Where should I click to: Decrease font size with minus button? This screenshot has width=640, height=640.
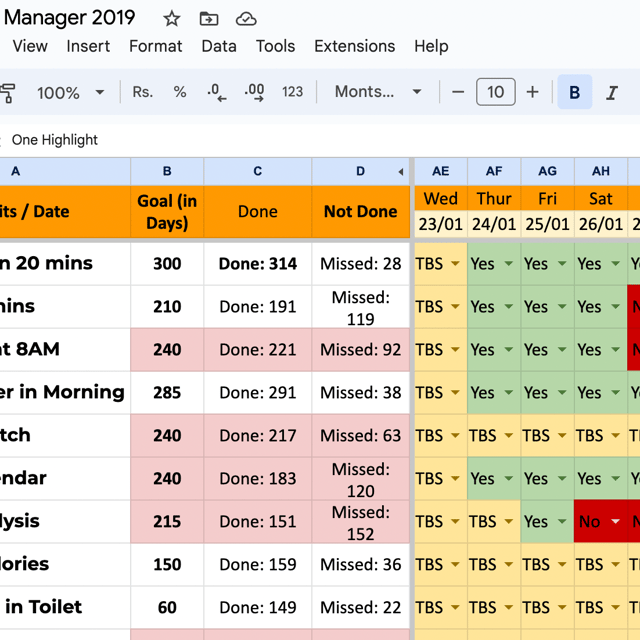point(458,92)
